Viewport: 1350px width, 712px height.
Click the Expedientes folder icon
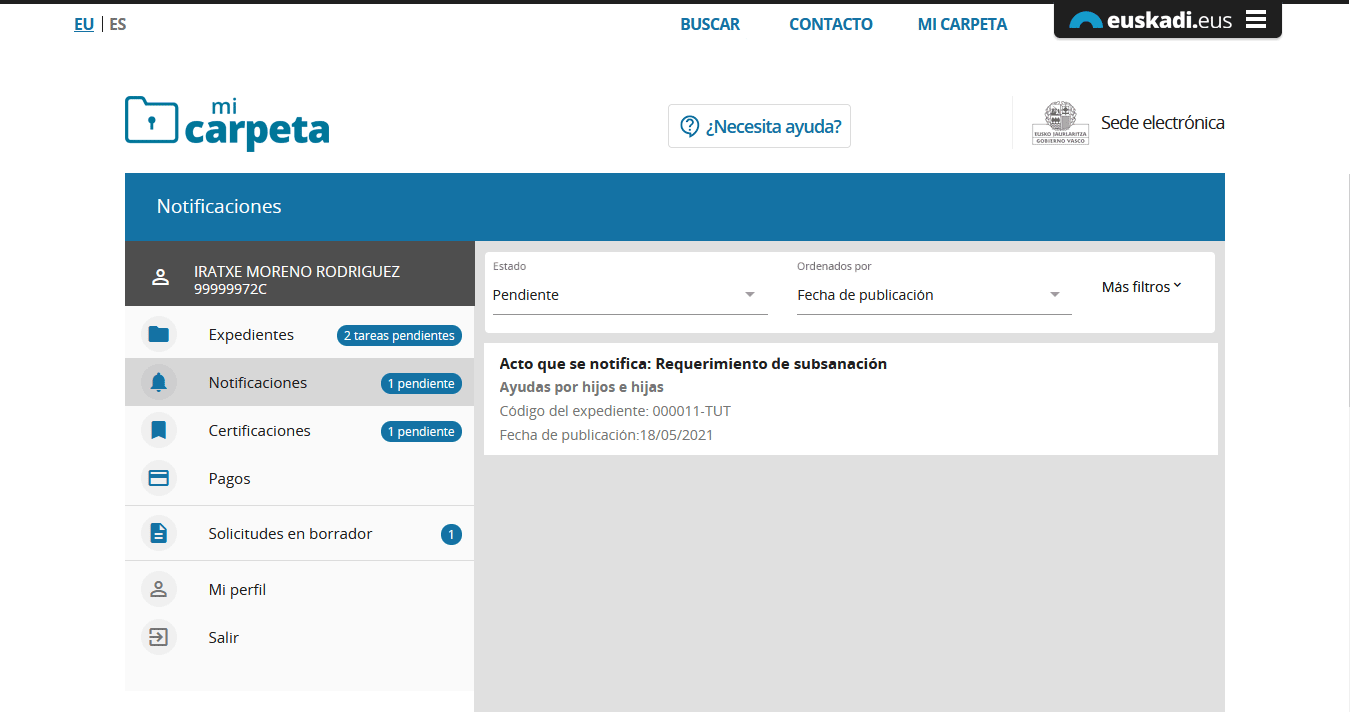pyautogui.click(x=158, y=335)
